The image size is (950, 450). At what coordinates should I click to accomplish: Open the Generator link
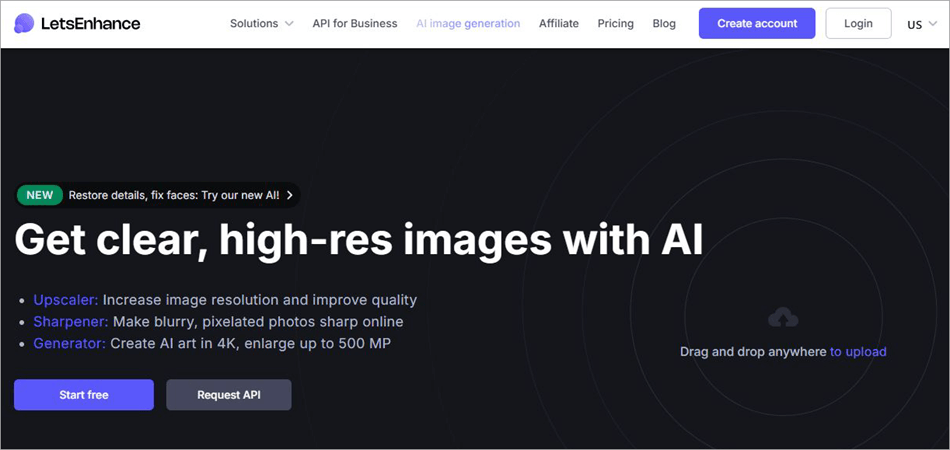[x=69, y=343]
